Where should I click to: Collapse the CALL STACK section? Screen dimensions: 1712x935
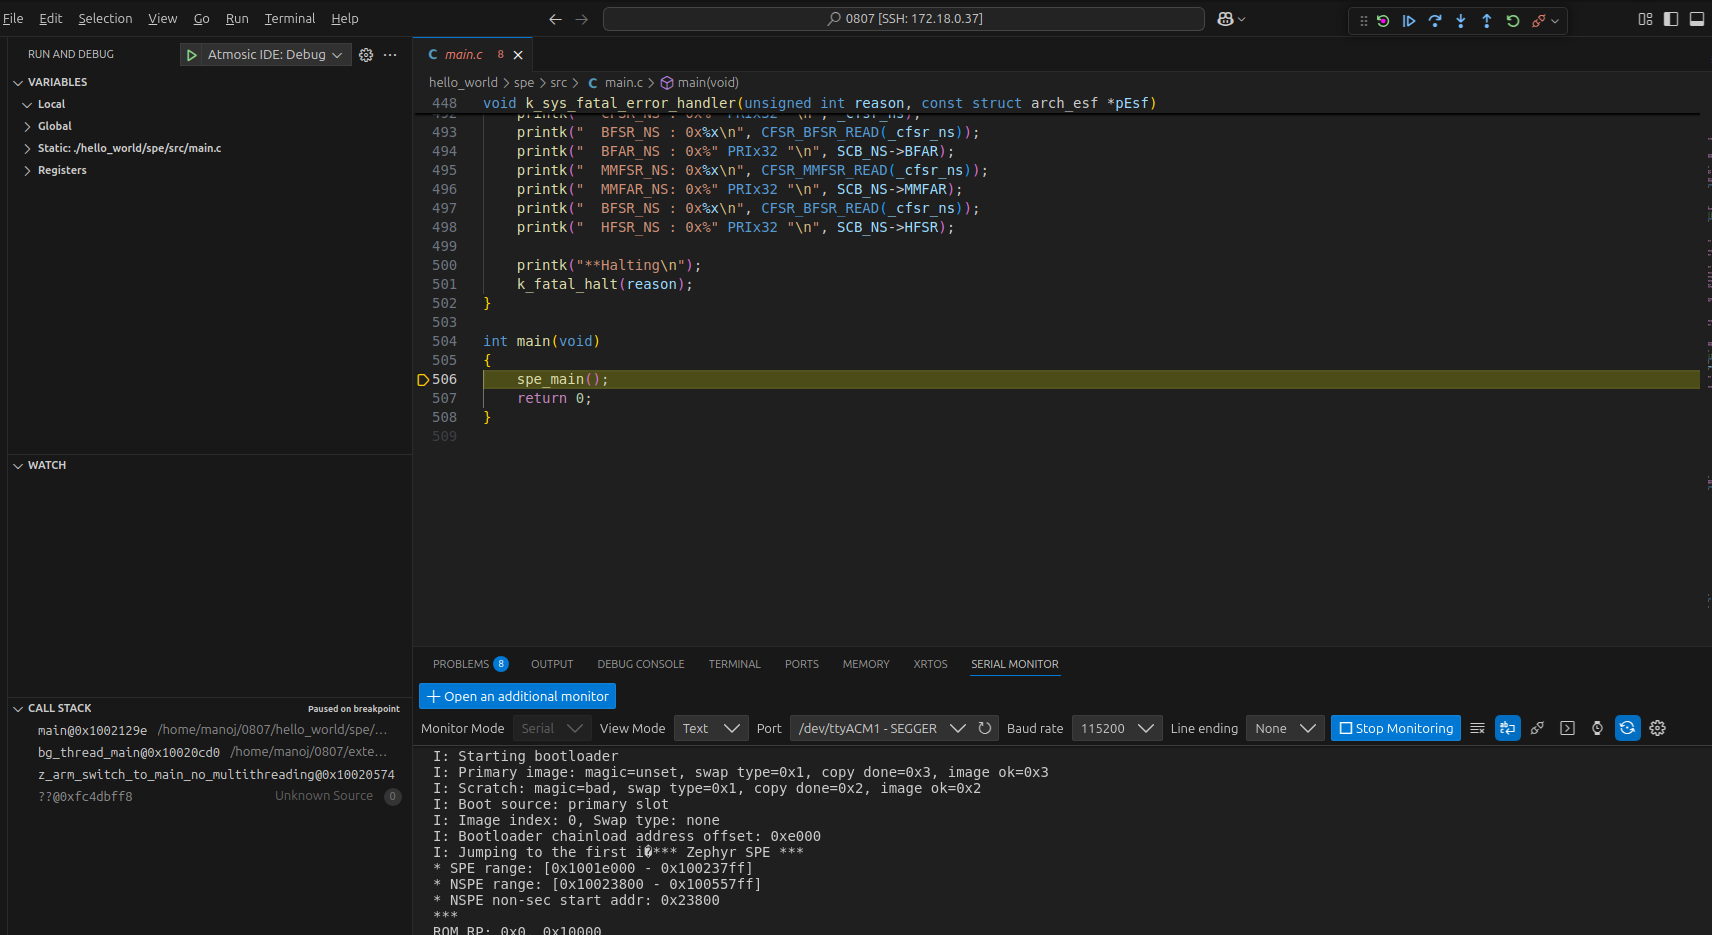click(59, 708)
